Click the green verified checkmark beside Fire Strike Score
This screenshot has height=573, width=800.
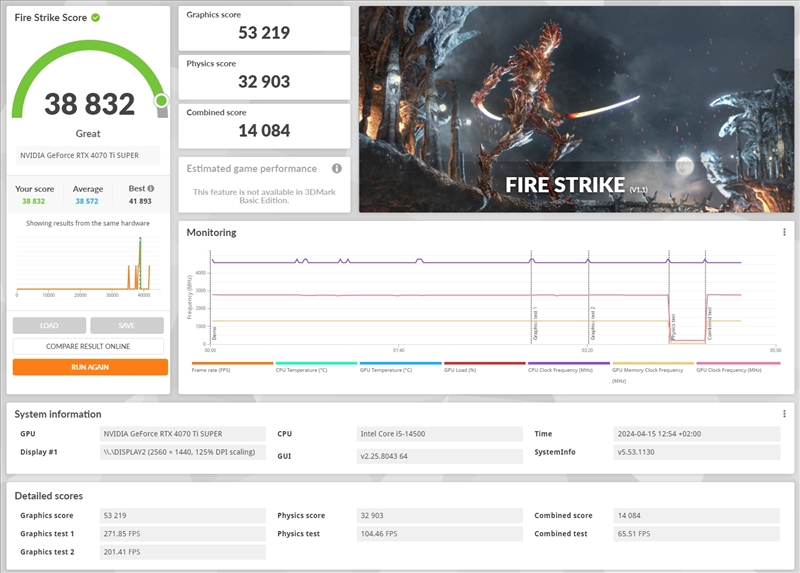(x=95, y=17)
